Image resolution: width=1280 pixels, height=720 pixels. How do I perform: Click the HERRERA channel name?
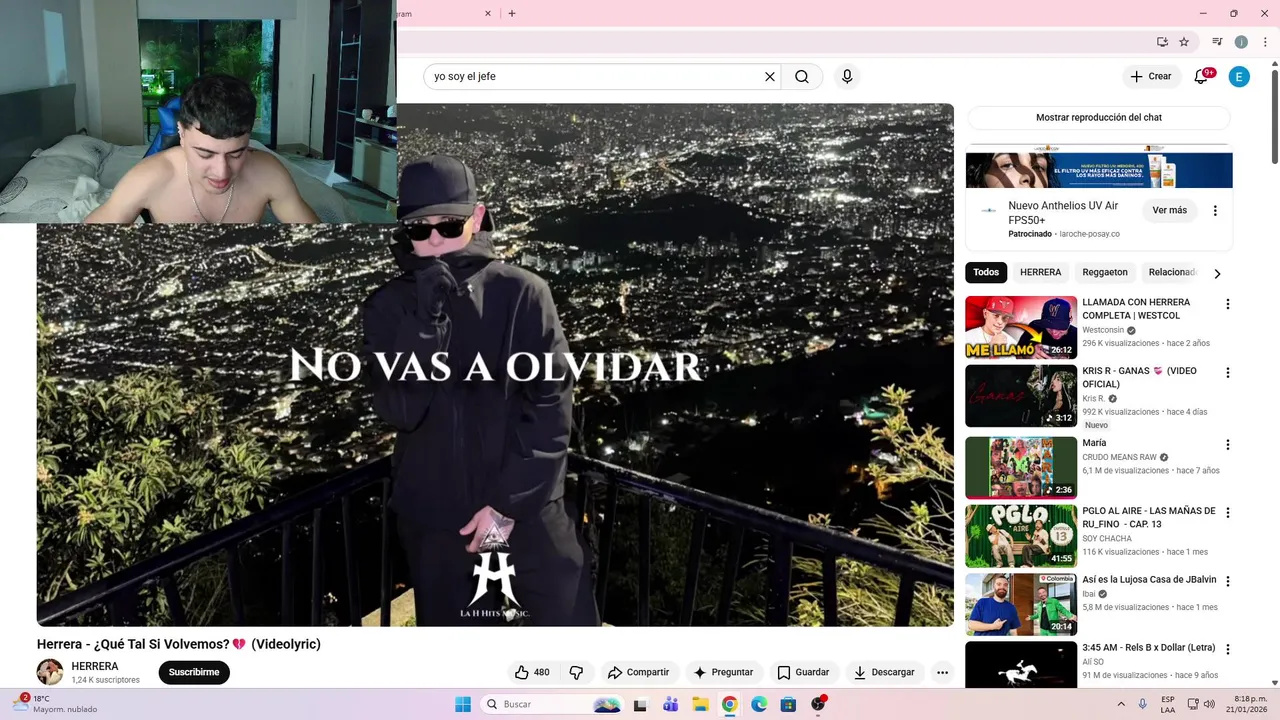pyautogui.click(x=95, y=666)
